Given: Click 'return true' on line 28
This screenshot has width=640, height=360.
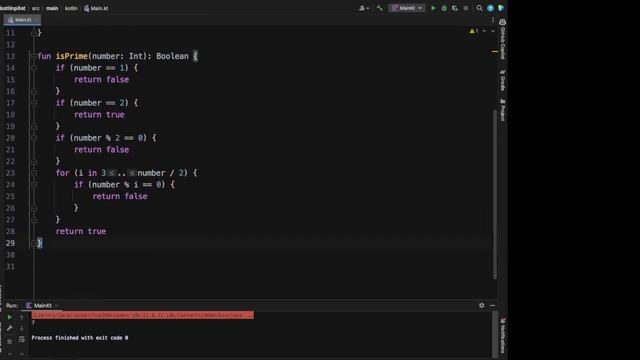Looking at the screenshot, I should (x=81, y=231).
